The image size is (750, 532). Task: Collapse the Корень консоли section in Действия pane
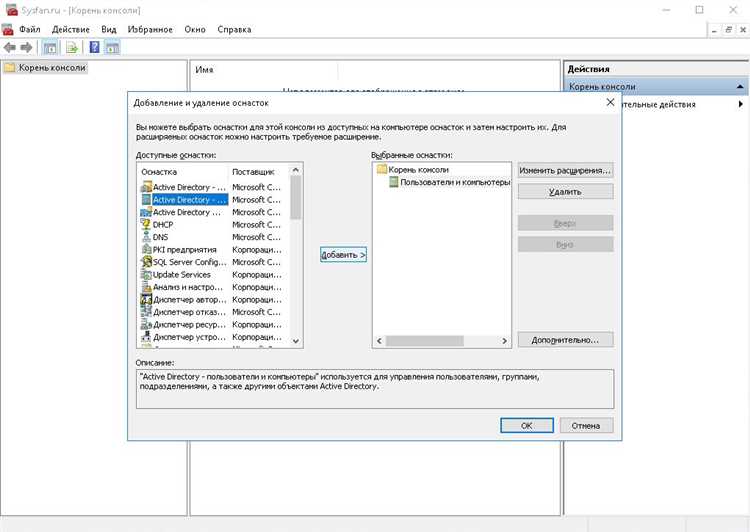point(740,87)
